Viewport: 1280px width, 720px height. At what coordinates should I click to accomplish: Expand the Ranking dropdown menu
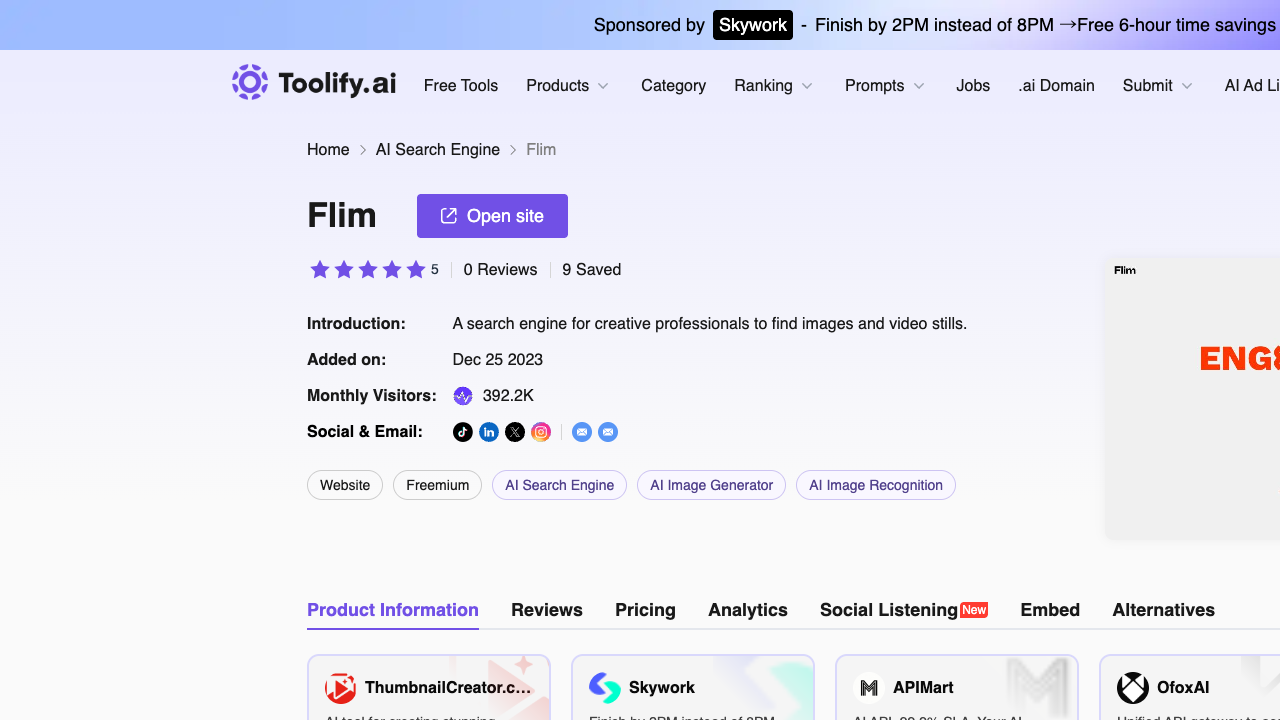(x=774, y=86)
